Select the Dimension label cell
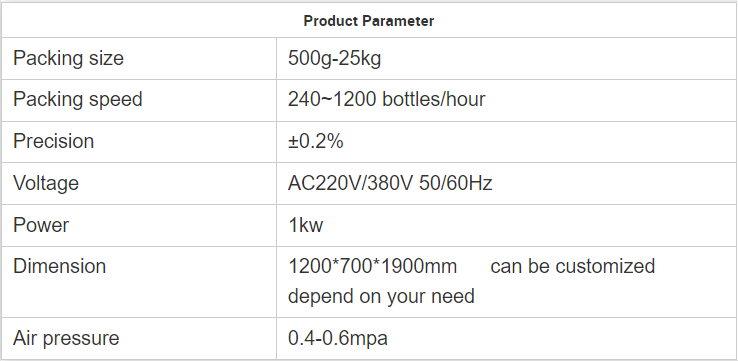 click(139, 281)
